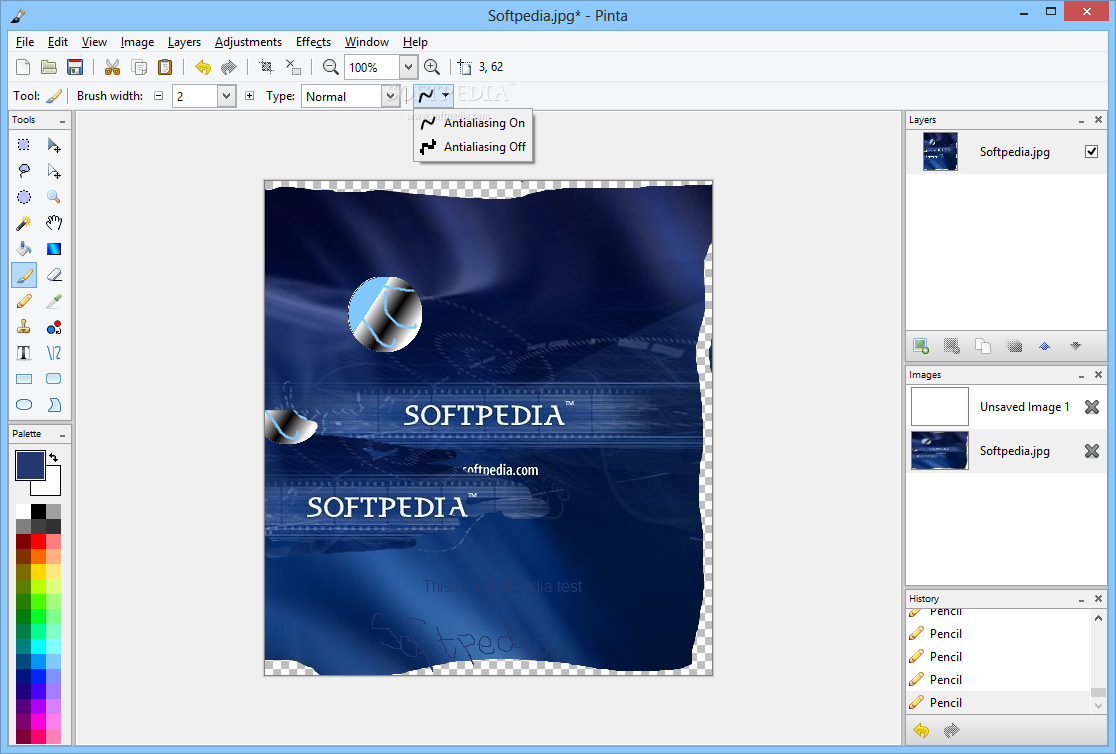The height and width of the screenshot is (754, 1116).
Task: Select the Color Picker tool
Action: [53, 301]
